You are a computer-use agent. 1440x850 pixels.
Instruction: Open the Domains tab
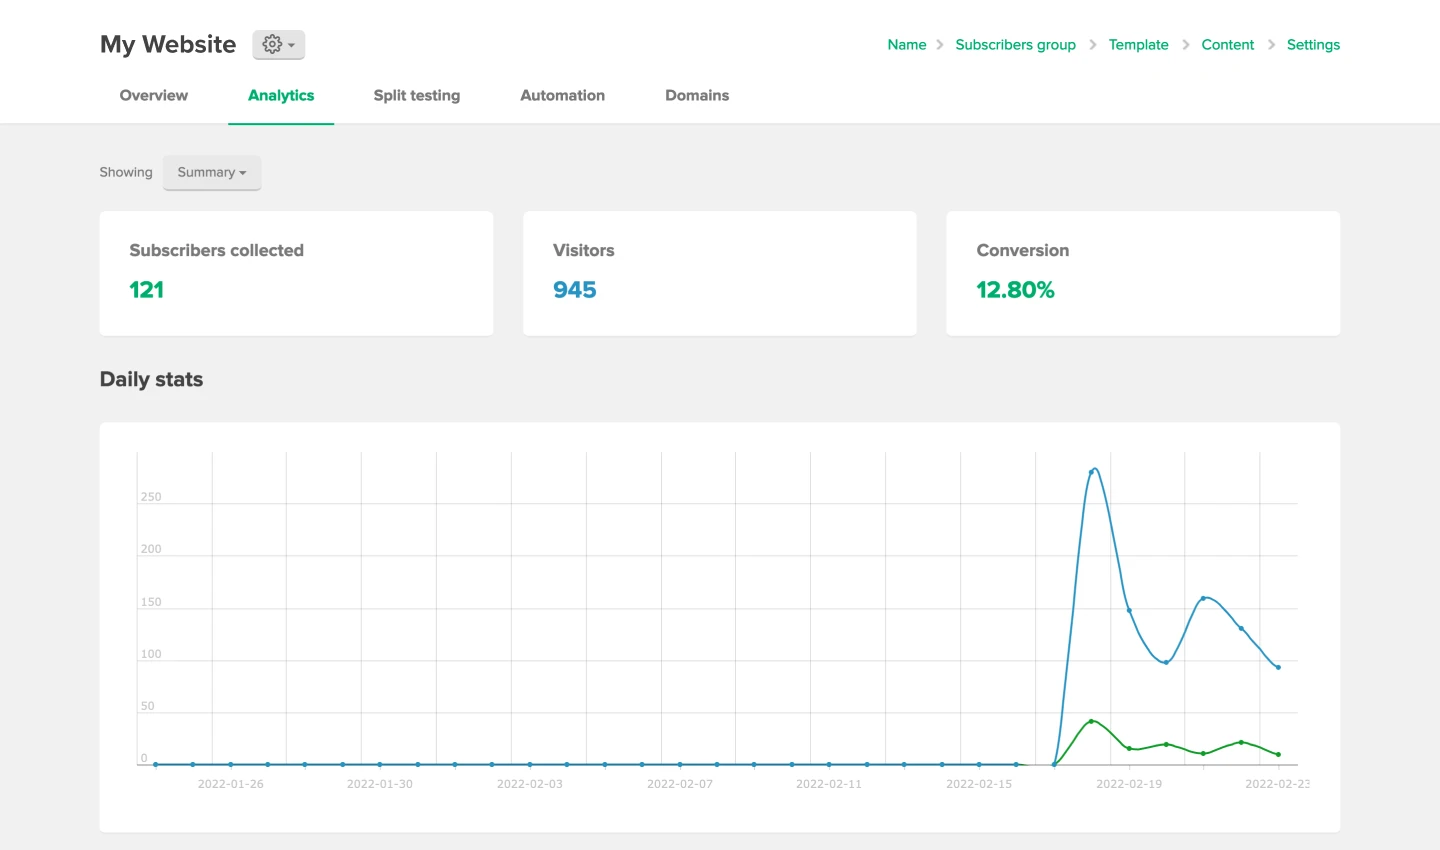pyautogui.click(x=697, y=95)
